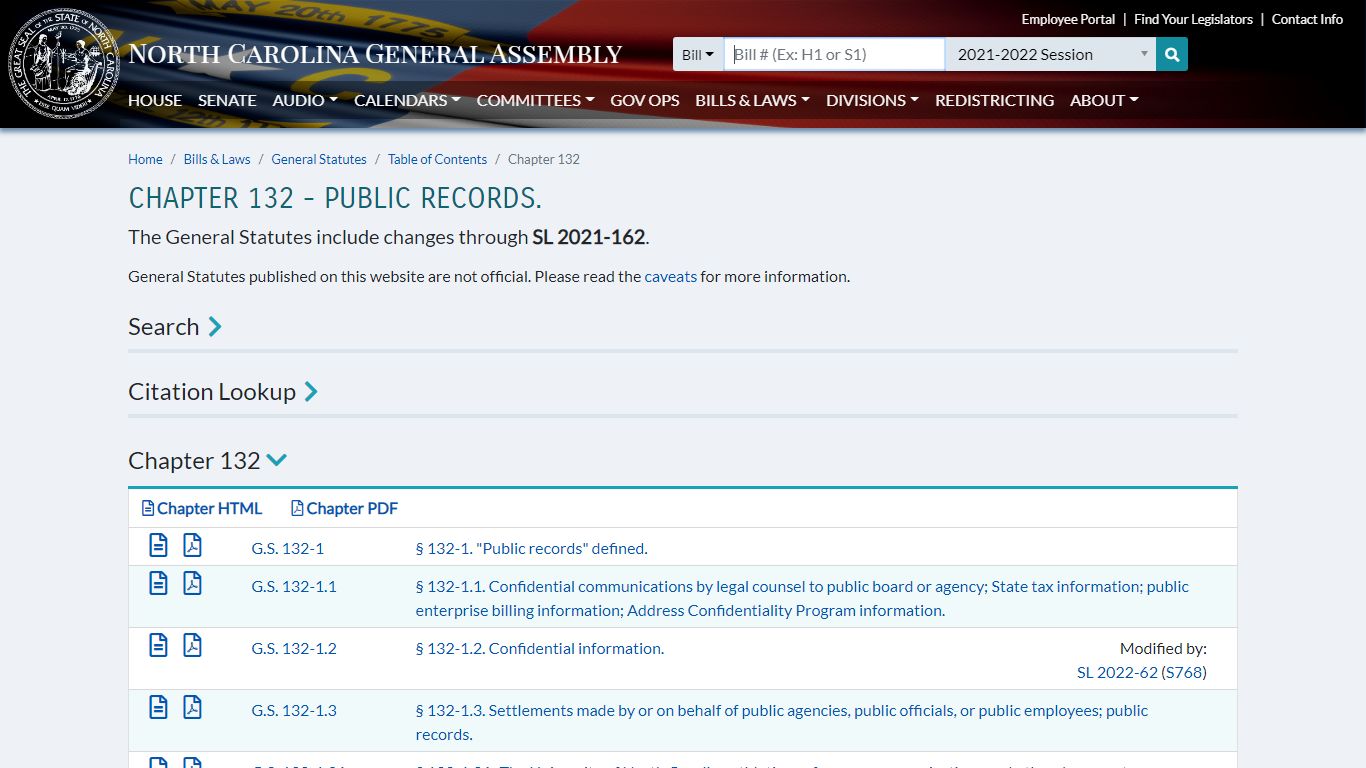
Task: Open the Audio dropdown menu
Action: (x=305, y=100)
